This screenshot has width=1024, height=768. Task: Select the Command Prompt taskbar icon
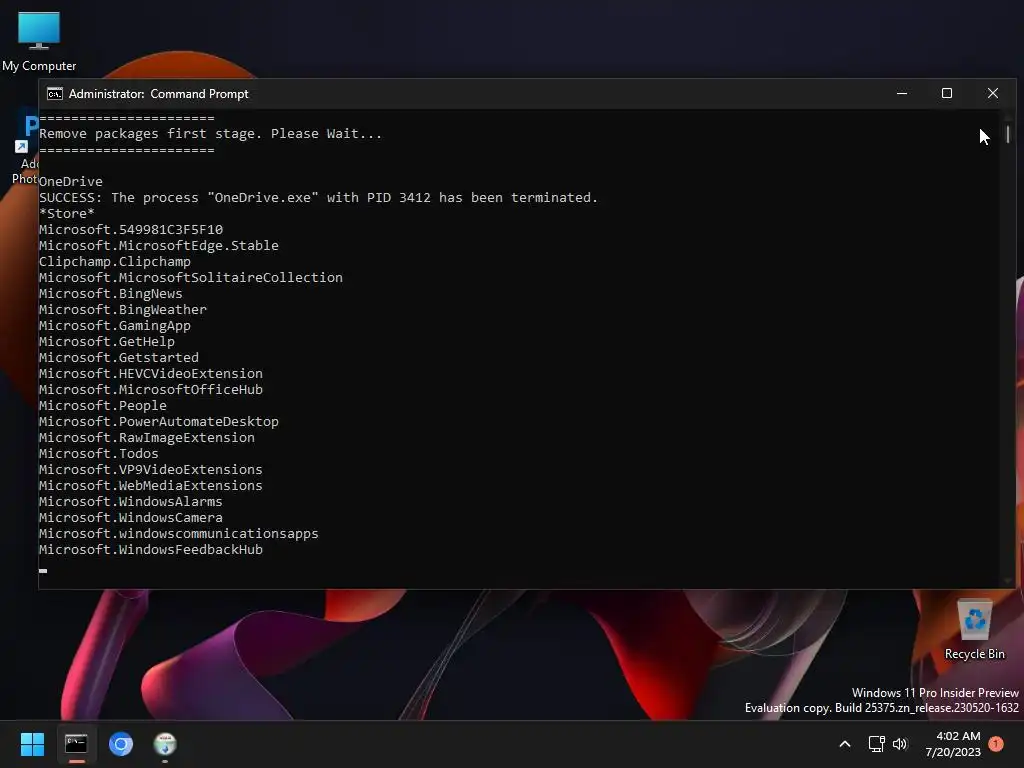(76, 744)
